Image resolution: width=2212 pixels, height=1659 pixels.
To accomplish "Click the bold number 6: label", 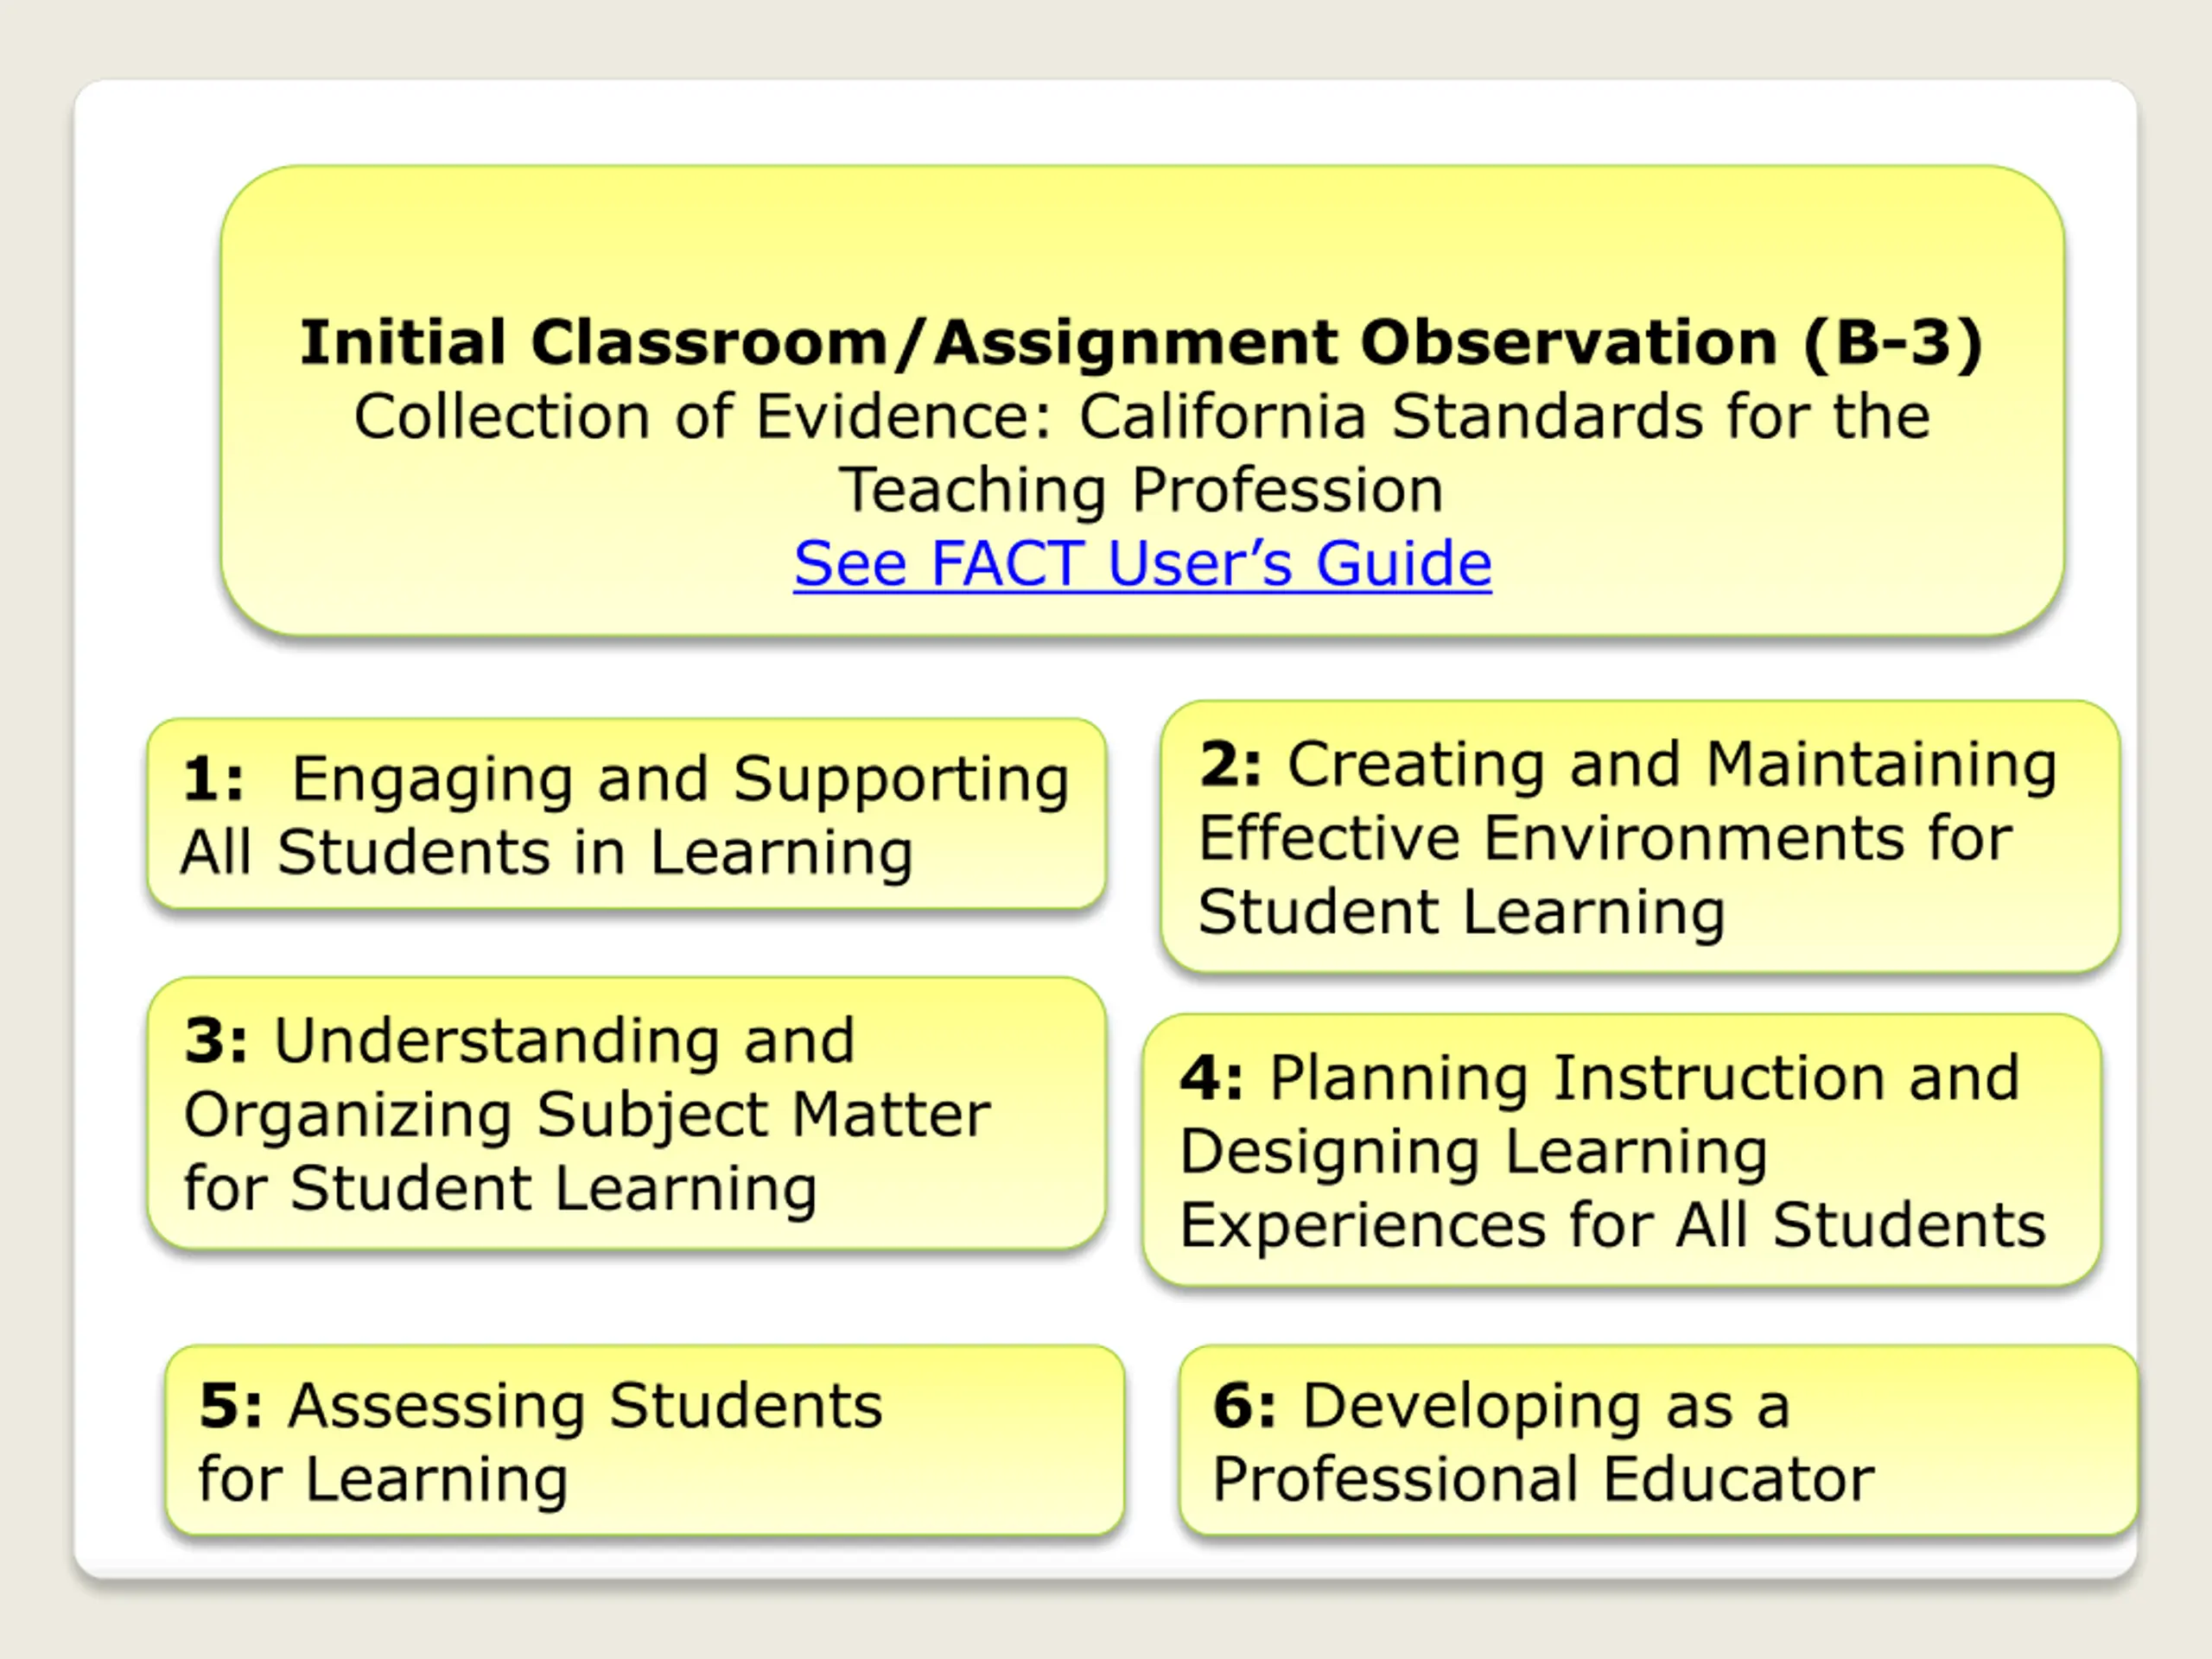I will 1245,1406.
